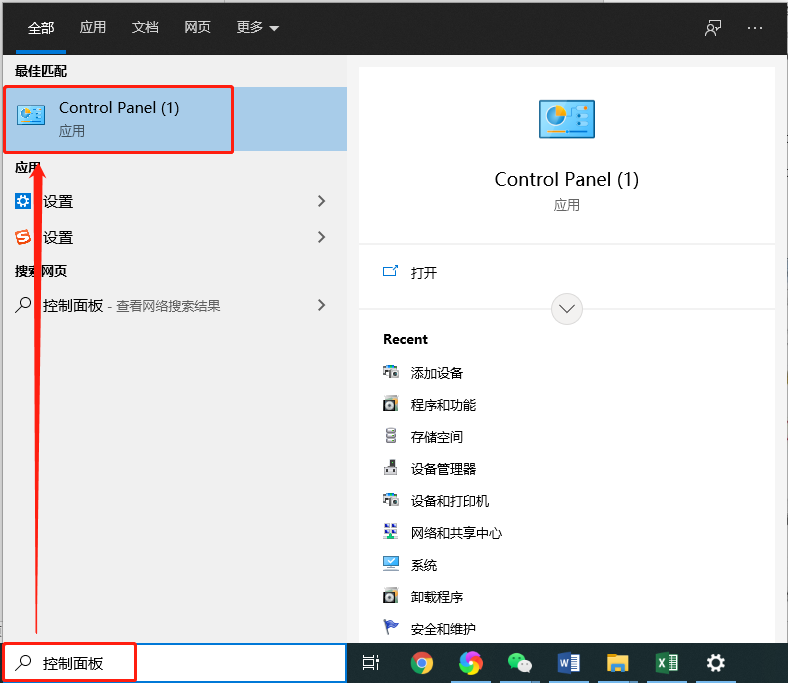Open the colorful pinwheel browser taskbar icon

pyautogui.click(x=470, y=663)
